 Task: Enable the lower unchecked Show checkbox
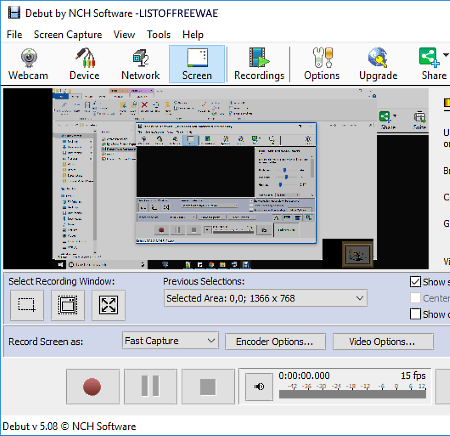point(415,314)
